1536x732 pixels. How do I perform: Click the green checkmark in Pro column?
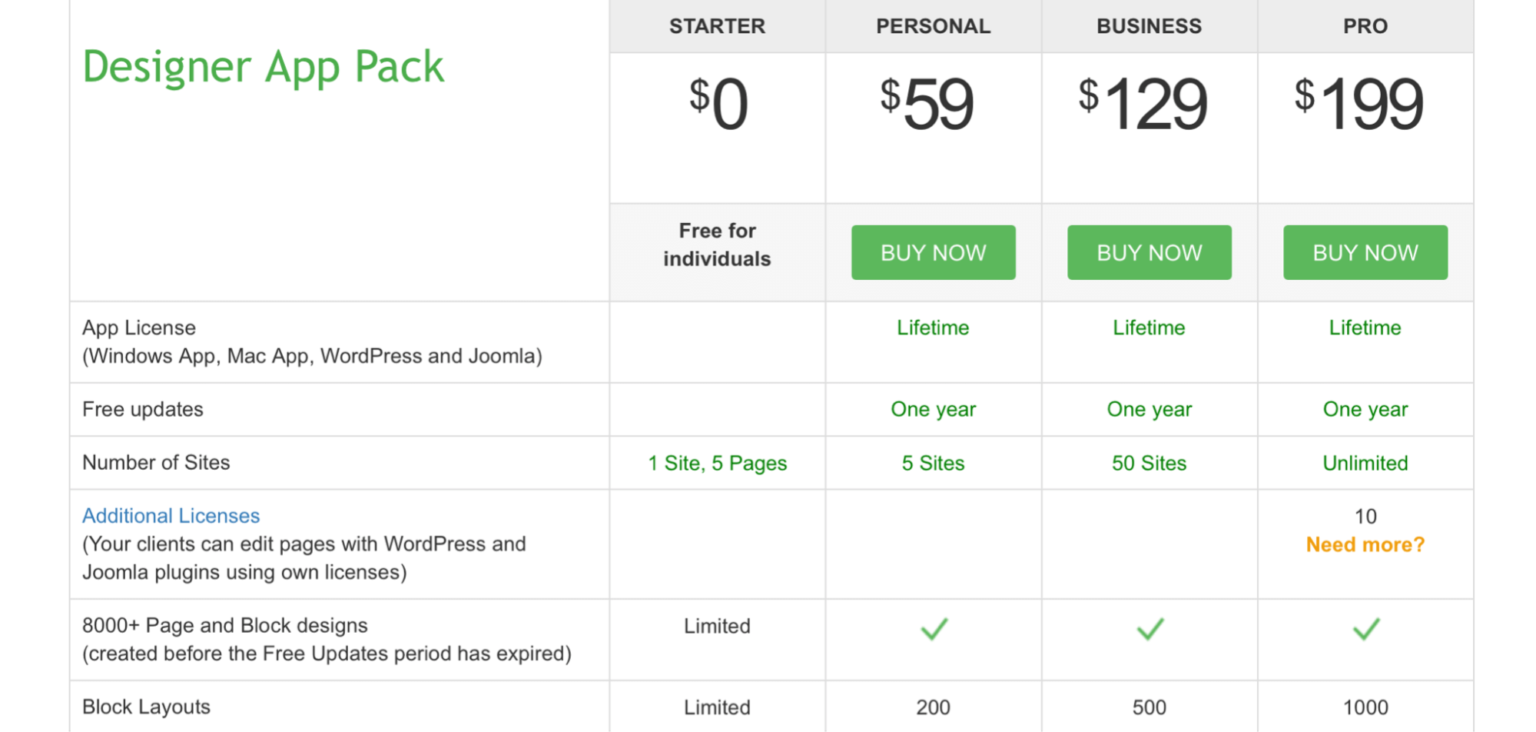pos(1365,629)
